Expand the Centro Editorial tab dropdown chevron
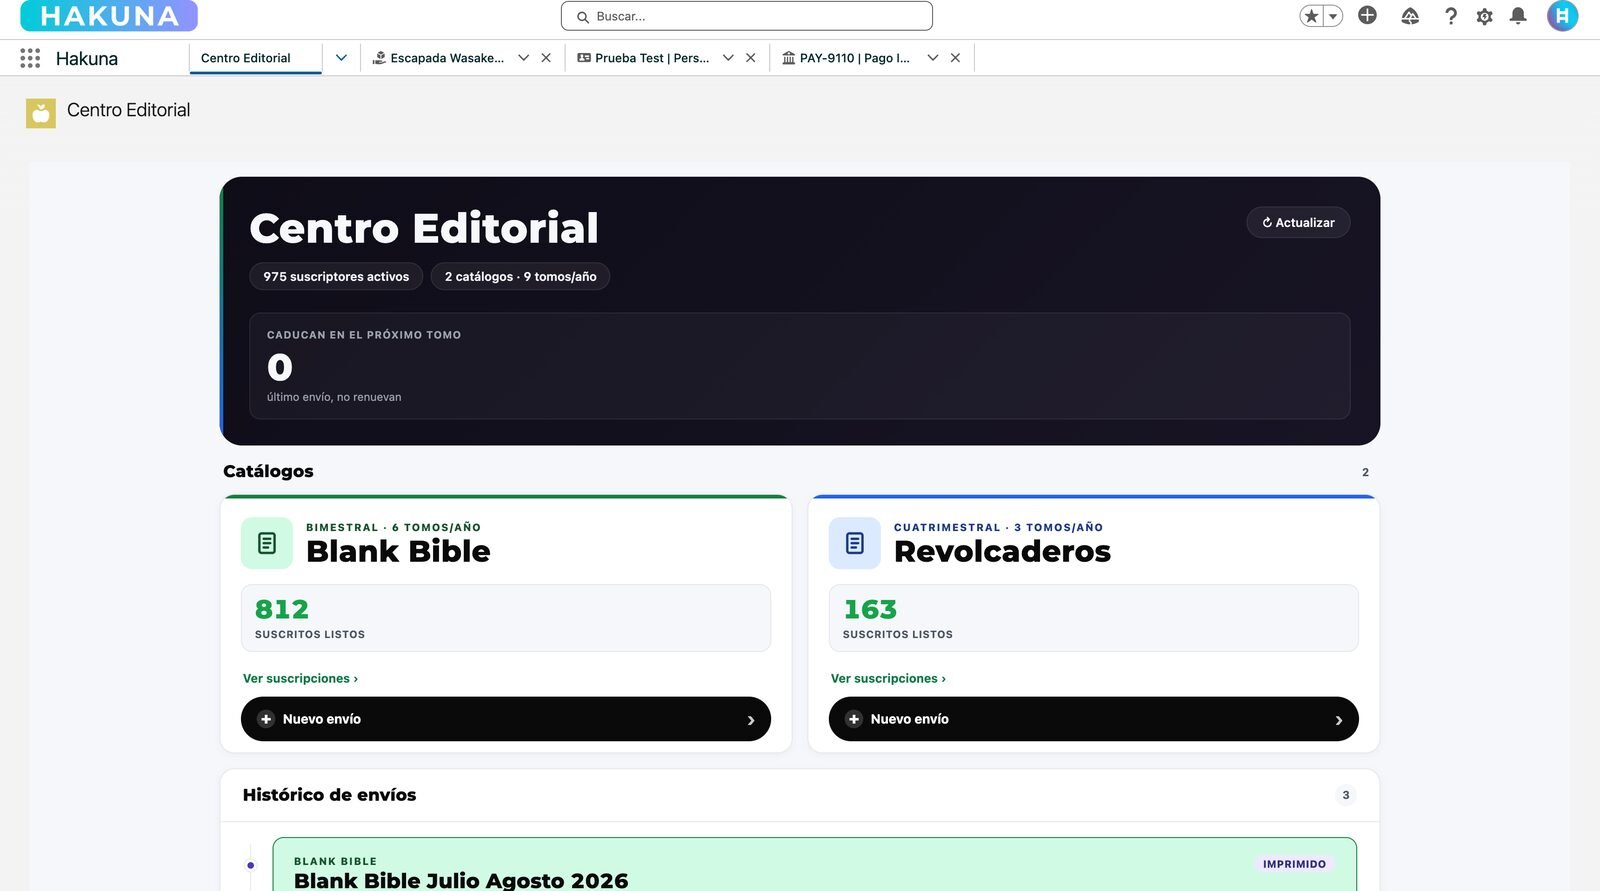The image size is (1600, 891). click(341, 58)
